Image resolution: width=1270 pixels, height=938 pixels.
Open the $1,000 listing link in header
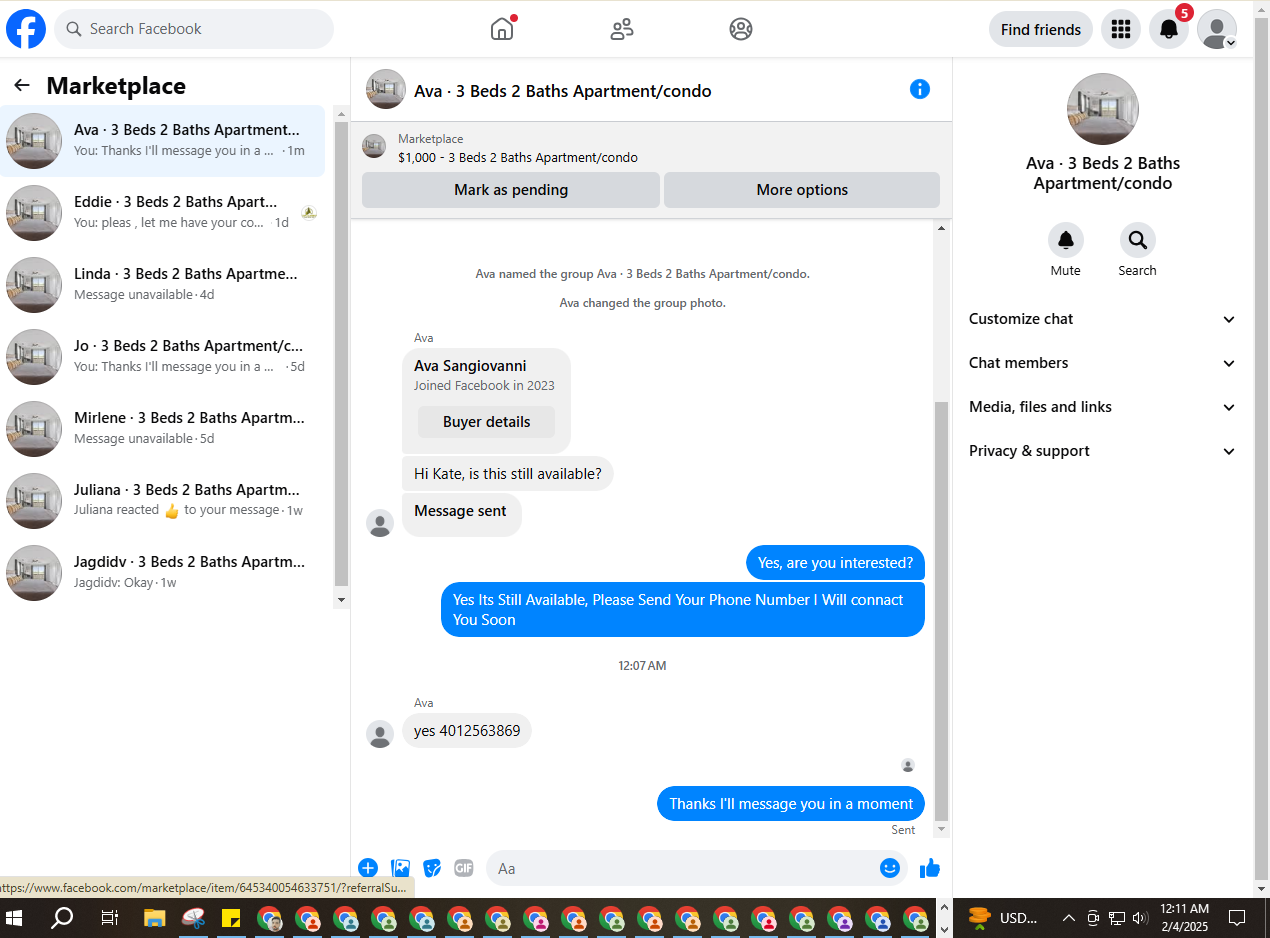[518, 157]
